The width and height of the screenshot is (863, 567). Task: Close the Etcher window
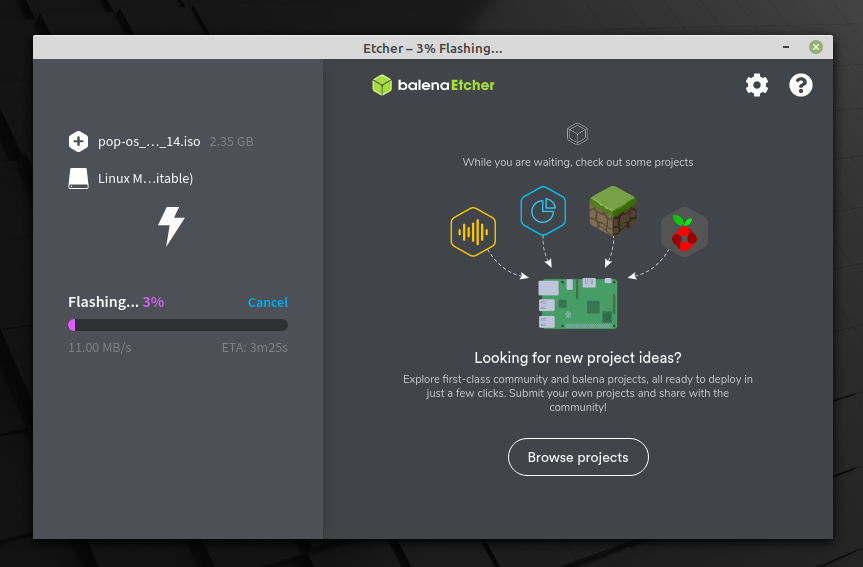click(816, 47)
